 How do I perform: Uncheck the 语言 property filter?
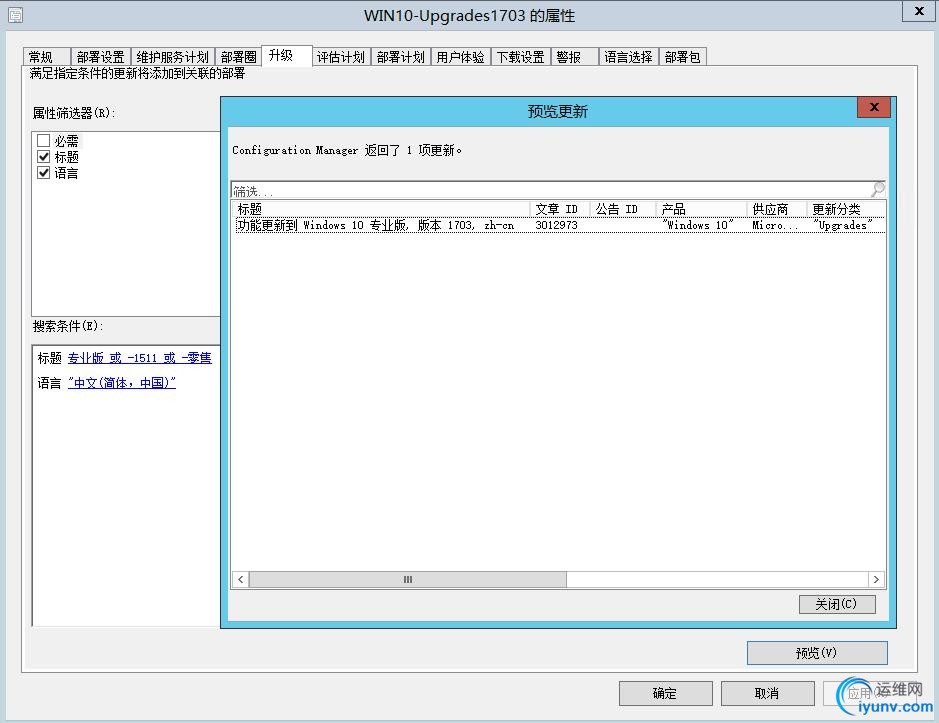point(43,173)
